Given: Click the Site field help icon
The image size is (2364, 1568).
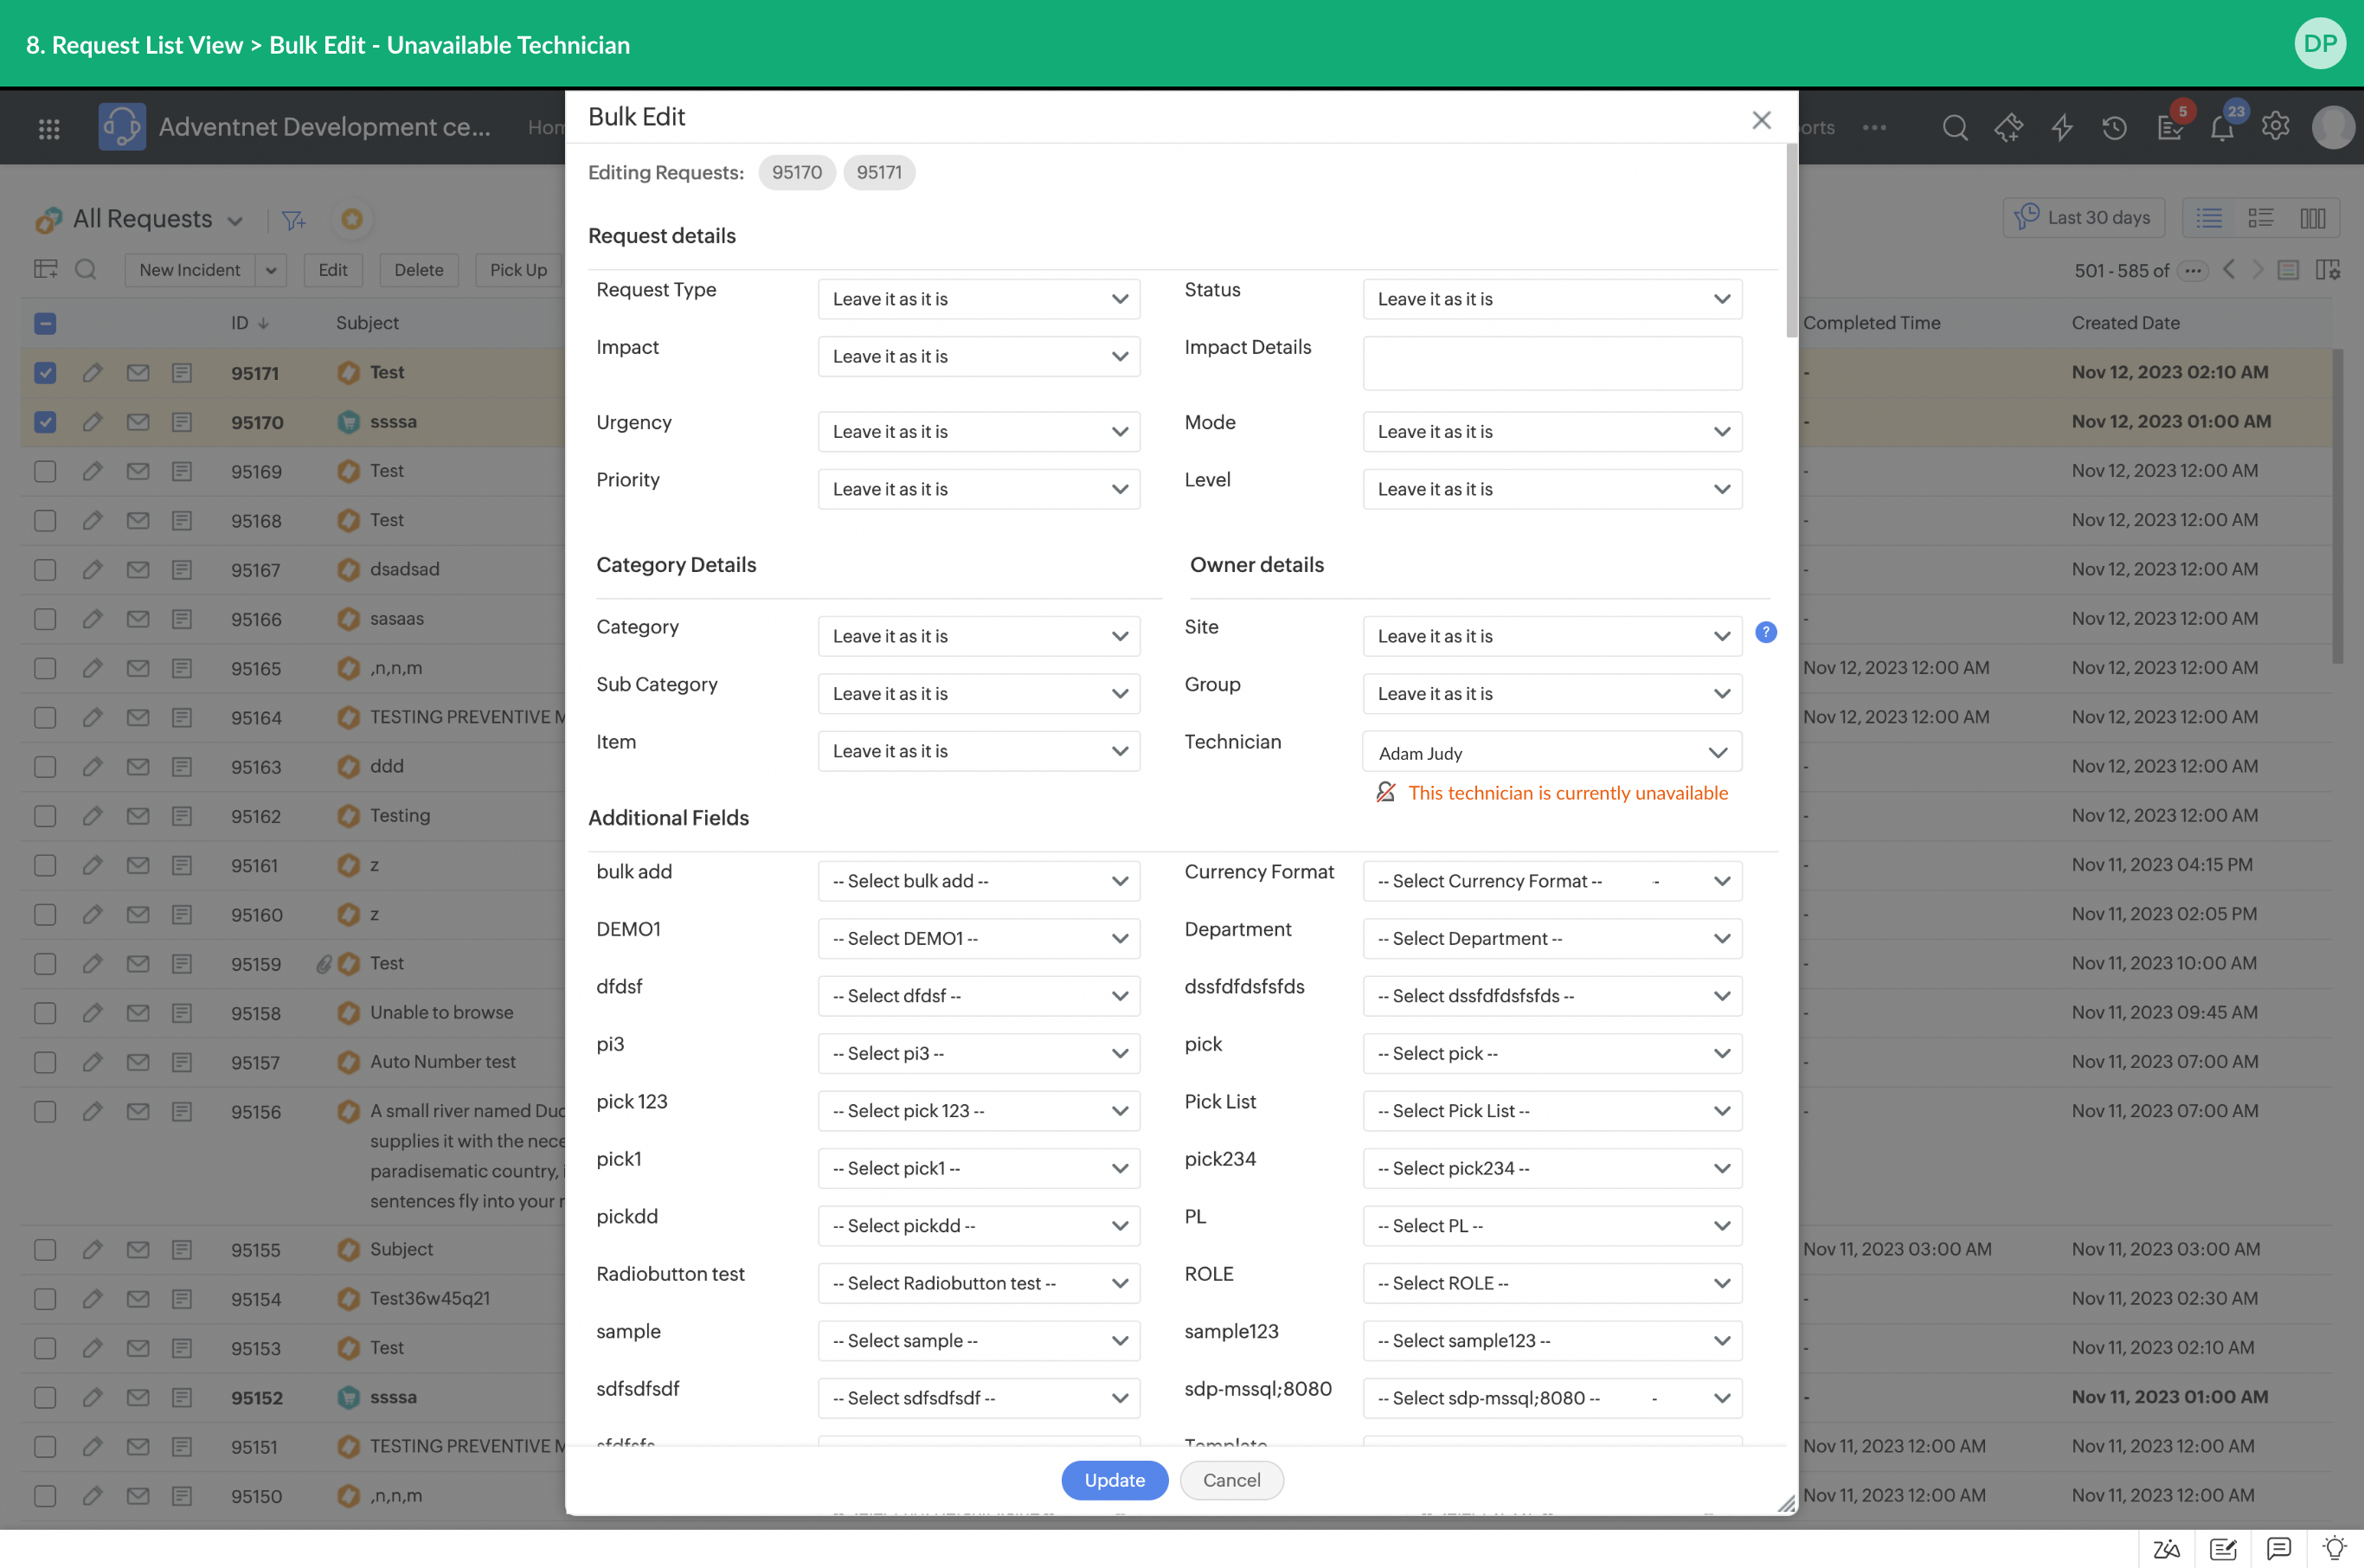Looking at the screenshot, I should (1766, 632).
